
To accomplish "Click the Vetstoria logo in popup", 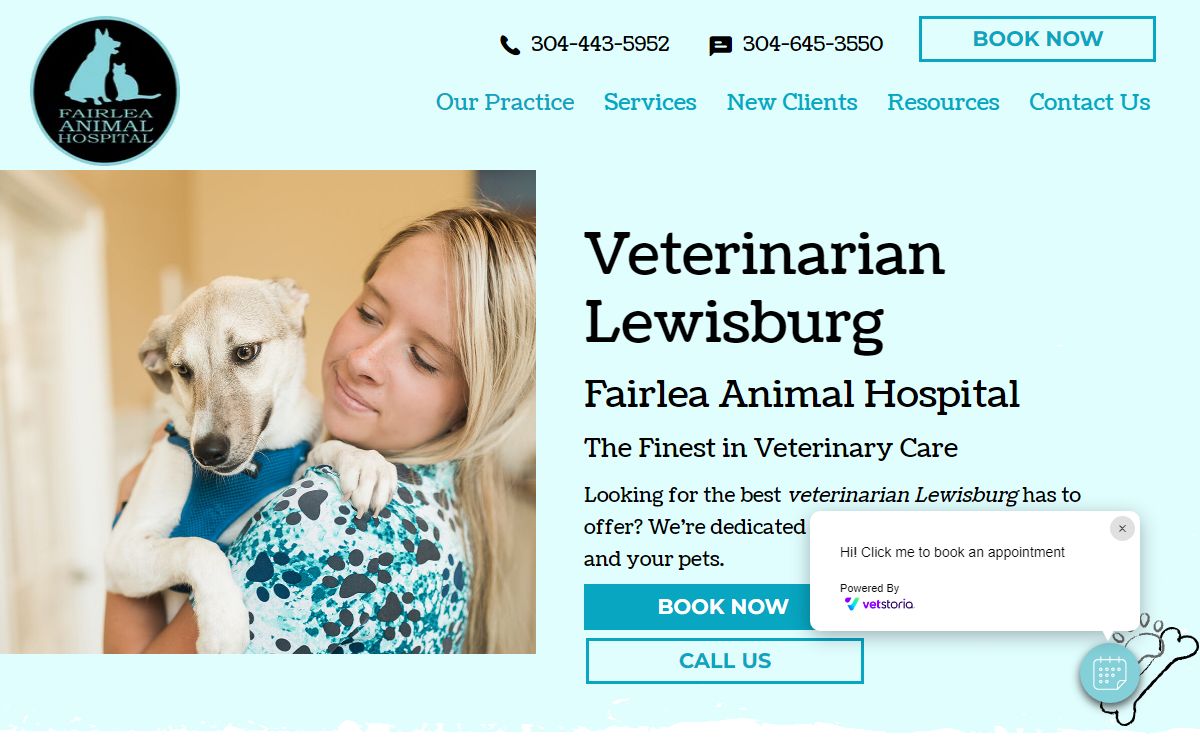I will point(879,604).
